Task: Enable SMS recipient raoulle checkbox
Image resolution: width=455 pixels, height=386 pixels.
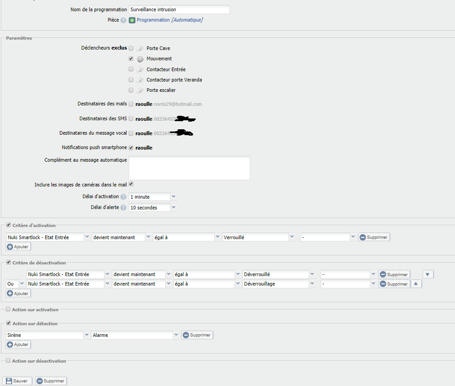Action: click(131, 119)
